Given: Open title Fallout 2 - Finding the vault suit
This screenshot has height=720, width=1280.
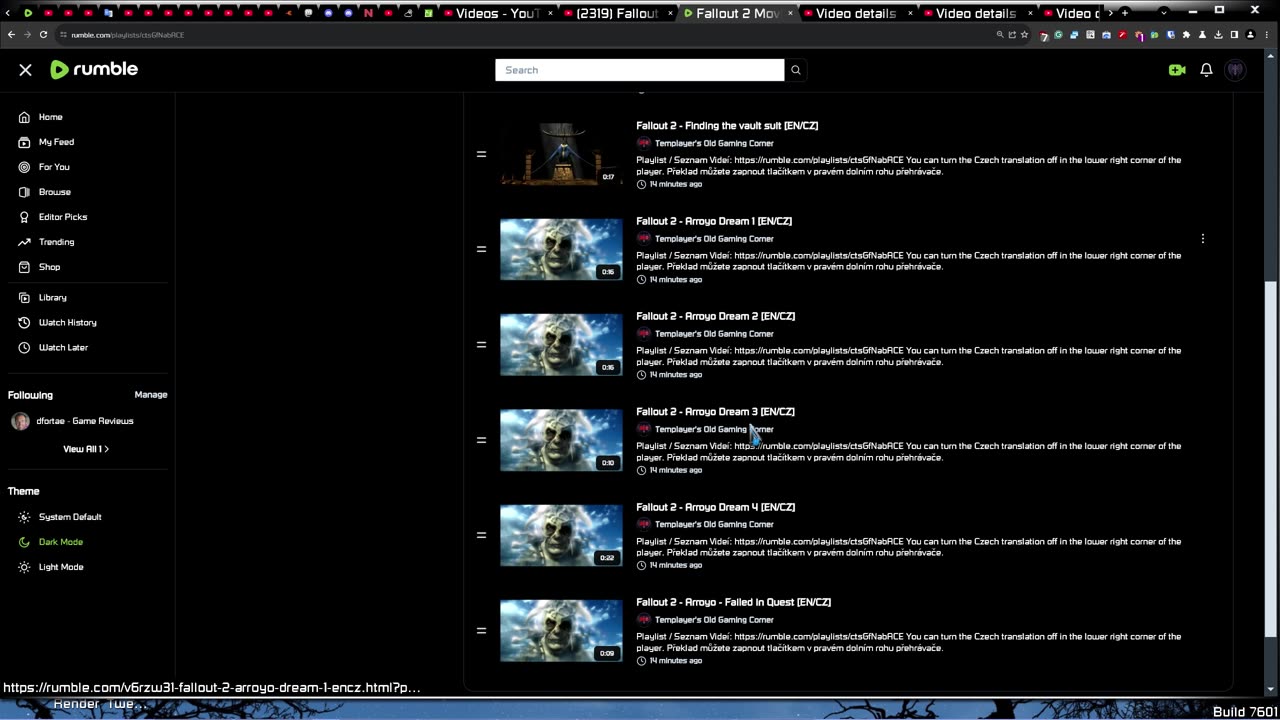Looking at the screenshot, I should [x=727, y=126].
